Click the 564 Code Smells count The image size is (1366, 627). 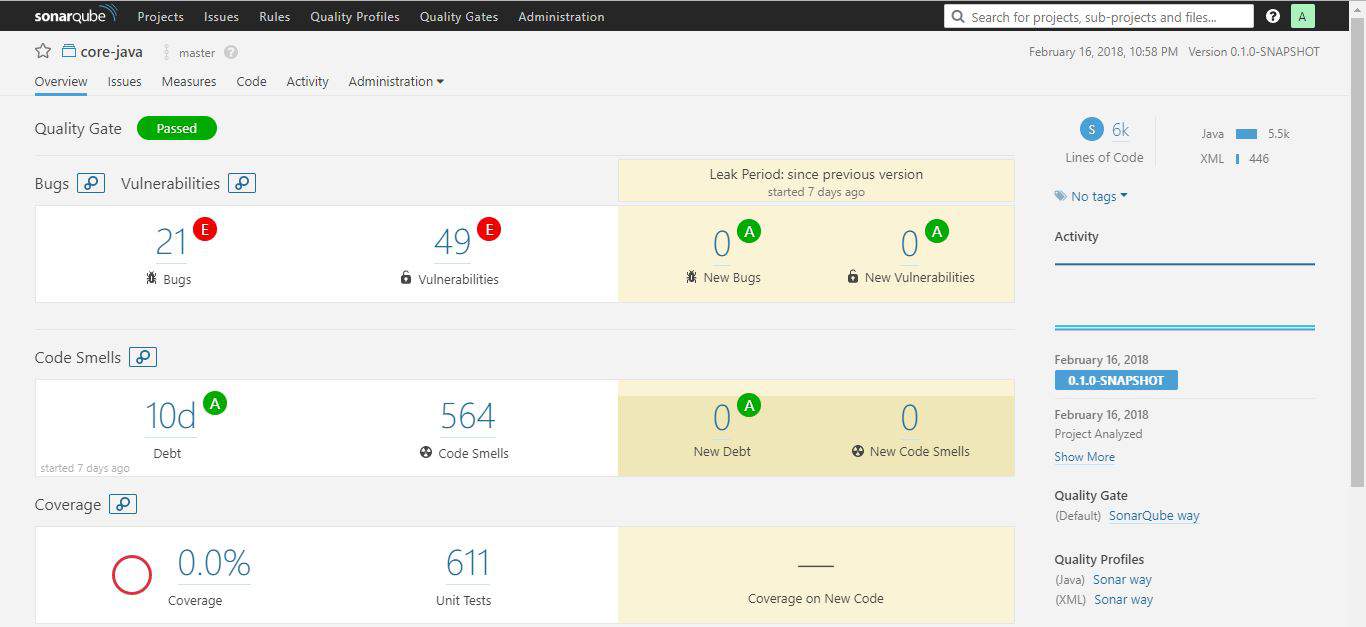[467, 416]
